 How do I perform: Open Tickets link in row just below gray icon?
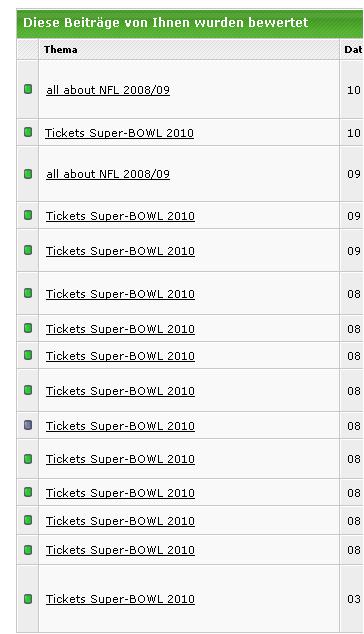click(120, 459)
